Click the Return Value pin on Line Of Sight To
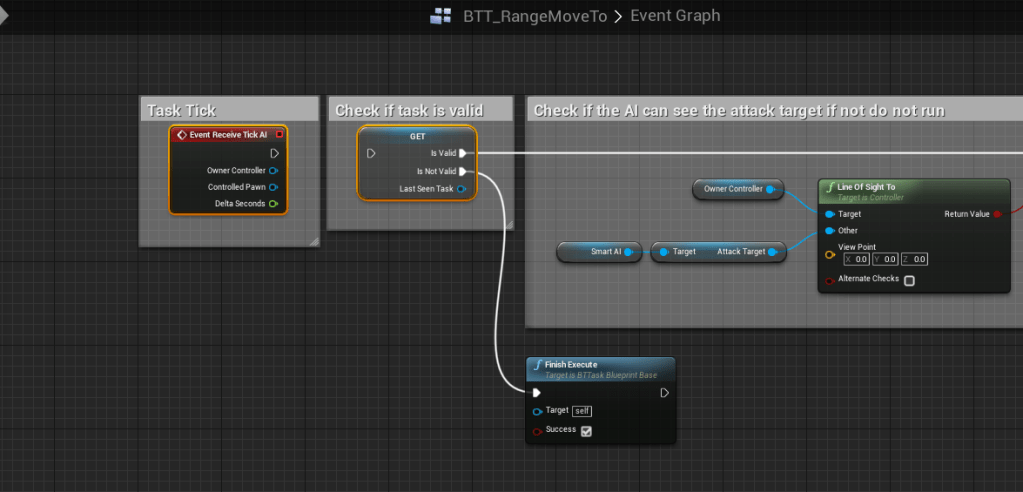 (x=997, y=214)
